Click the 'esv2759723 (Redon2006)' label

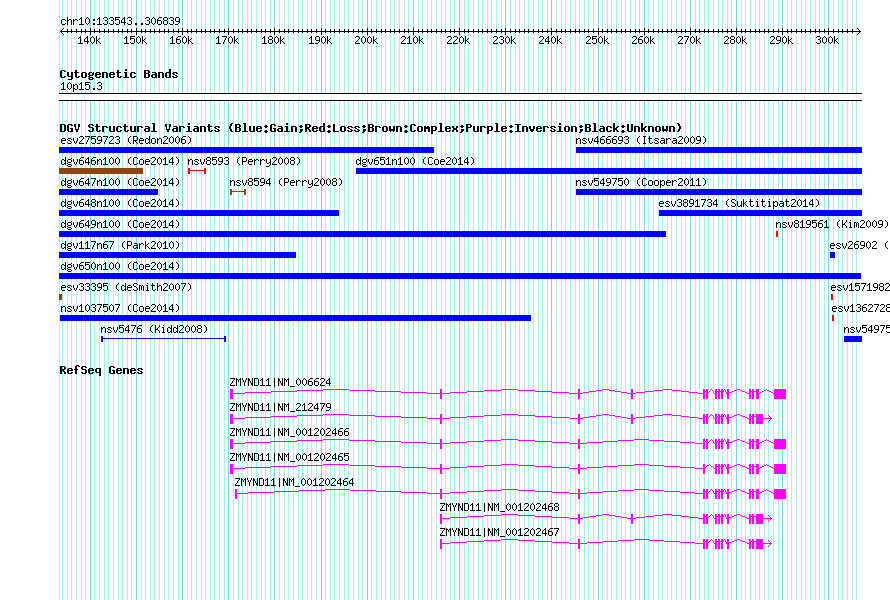click(126, 140)
